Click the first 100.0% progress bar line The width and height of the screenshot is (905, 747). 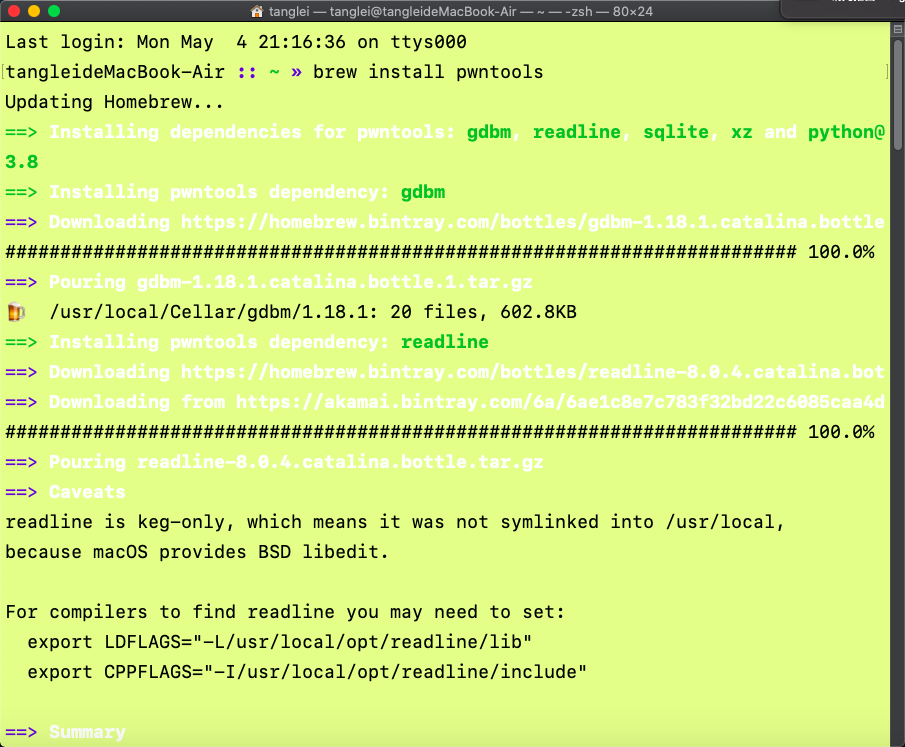440,252
